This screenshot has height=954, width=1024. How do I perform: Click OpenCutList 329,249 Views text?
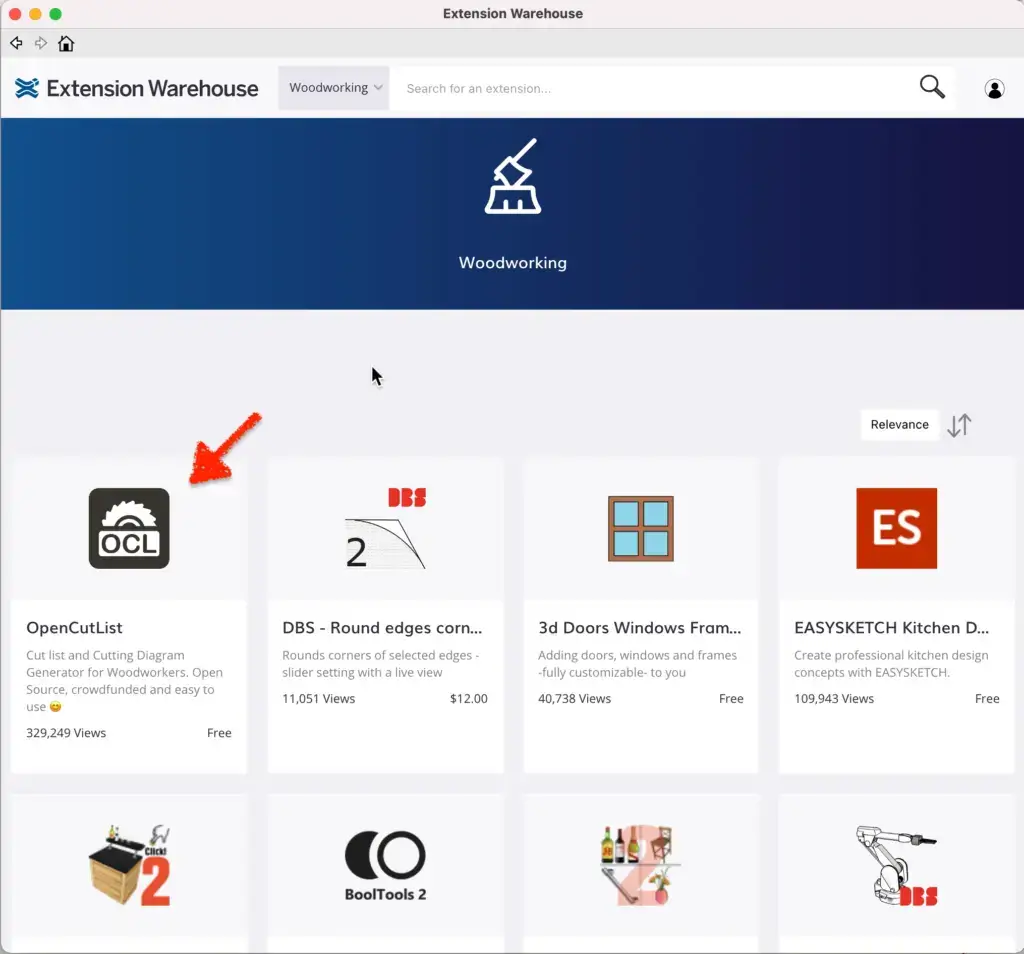[66, 733]
